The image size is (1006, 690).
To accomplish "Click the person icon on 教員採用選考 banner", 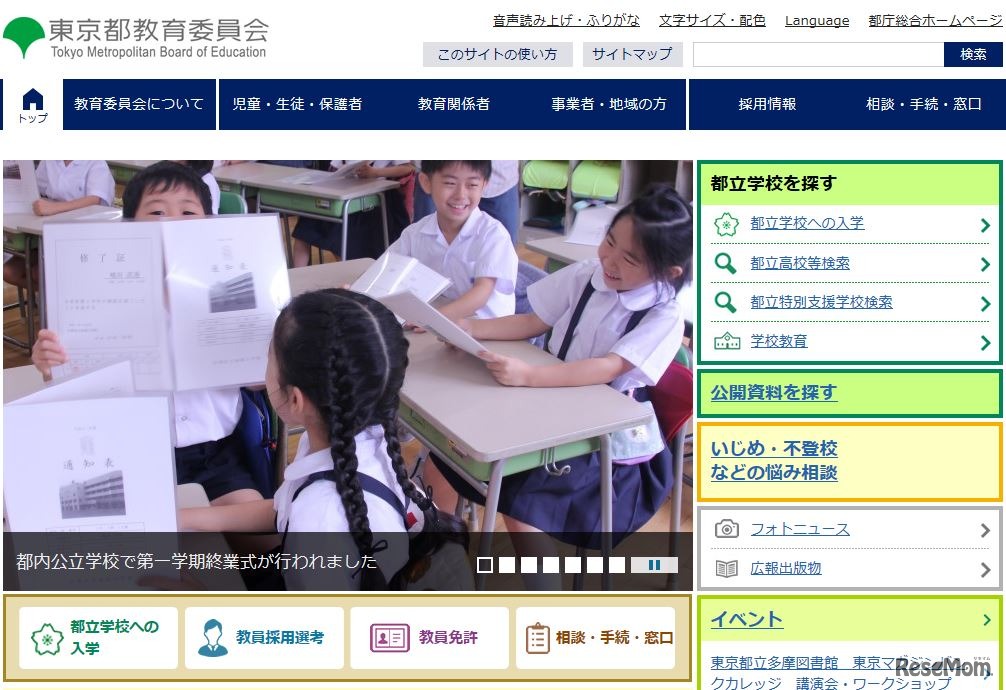I will (213, 638).
